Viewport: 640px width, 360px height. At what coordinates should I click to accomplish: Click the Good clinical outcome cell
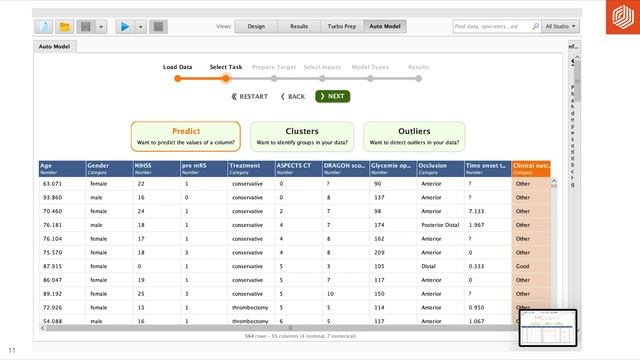coord(522,266)
